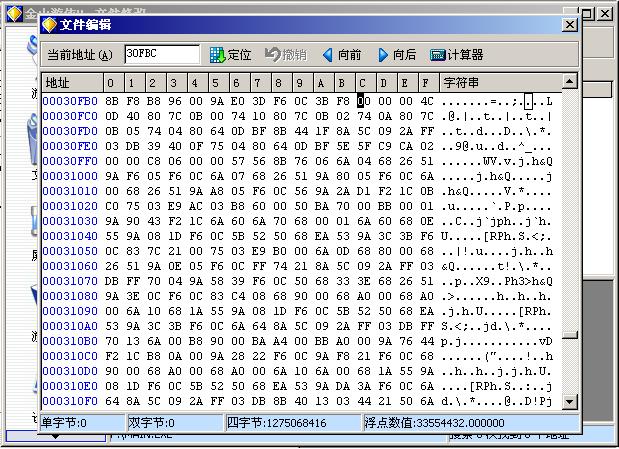
Task: Select address 00031070
Action: coord(70,281)
